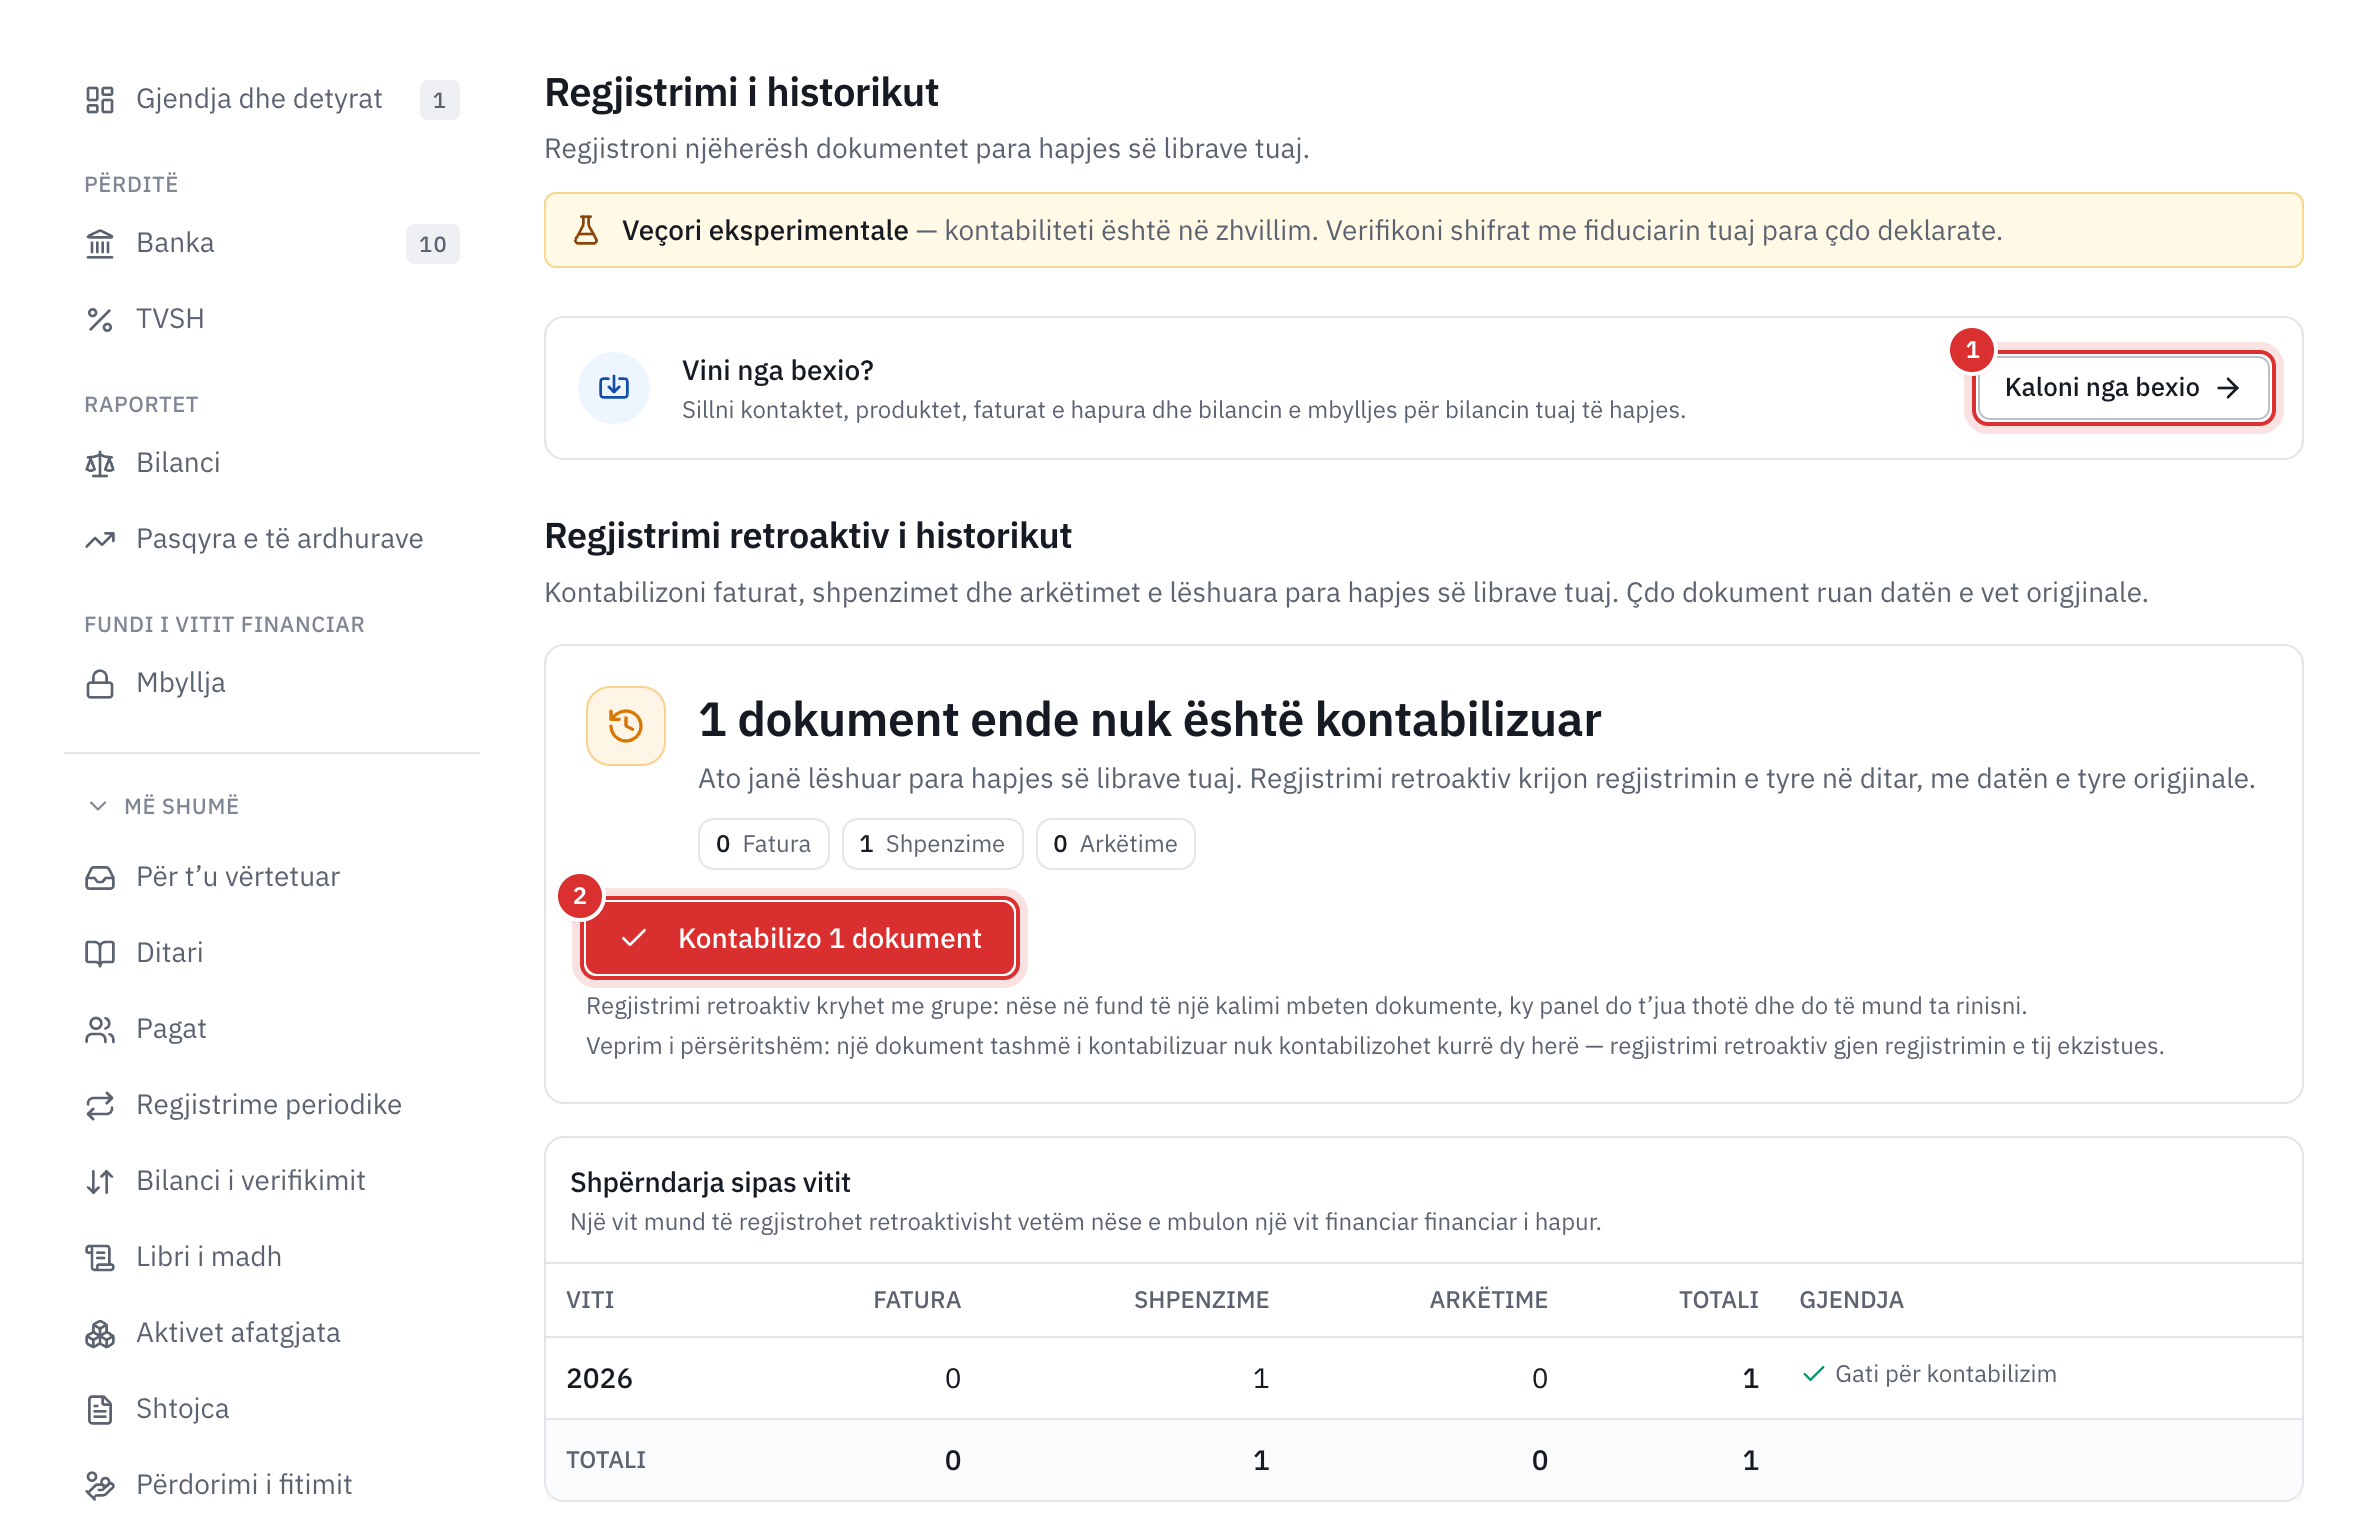Click the Pagat people icon

coord(100,1029)
